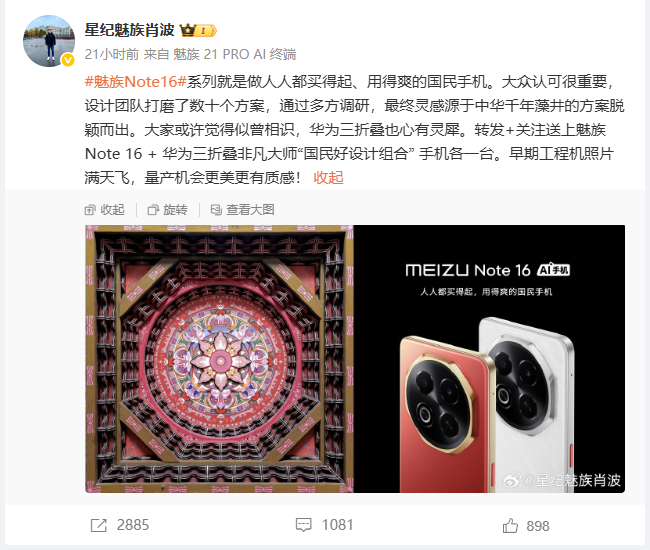Click the comment speech bubble icon
Image resolution: width=650 pixels, height=550 pixels.
coord(303,525)
